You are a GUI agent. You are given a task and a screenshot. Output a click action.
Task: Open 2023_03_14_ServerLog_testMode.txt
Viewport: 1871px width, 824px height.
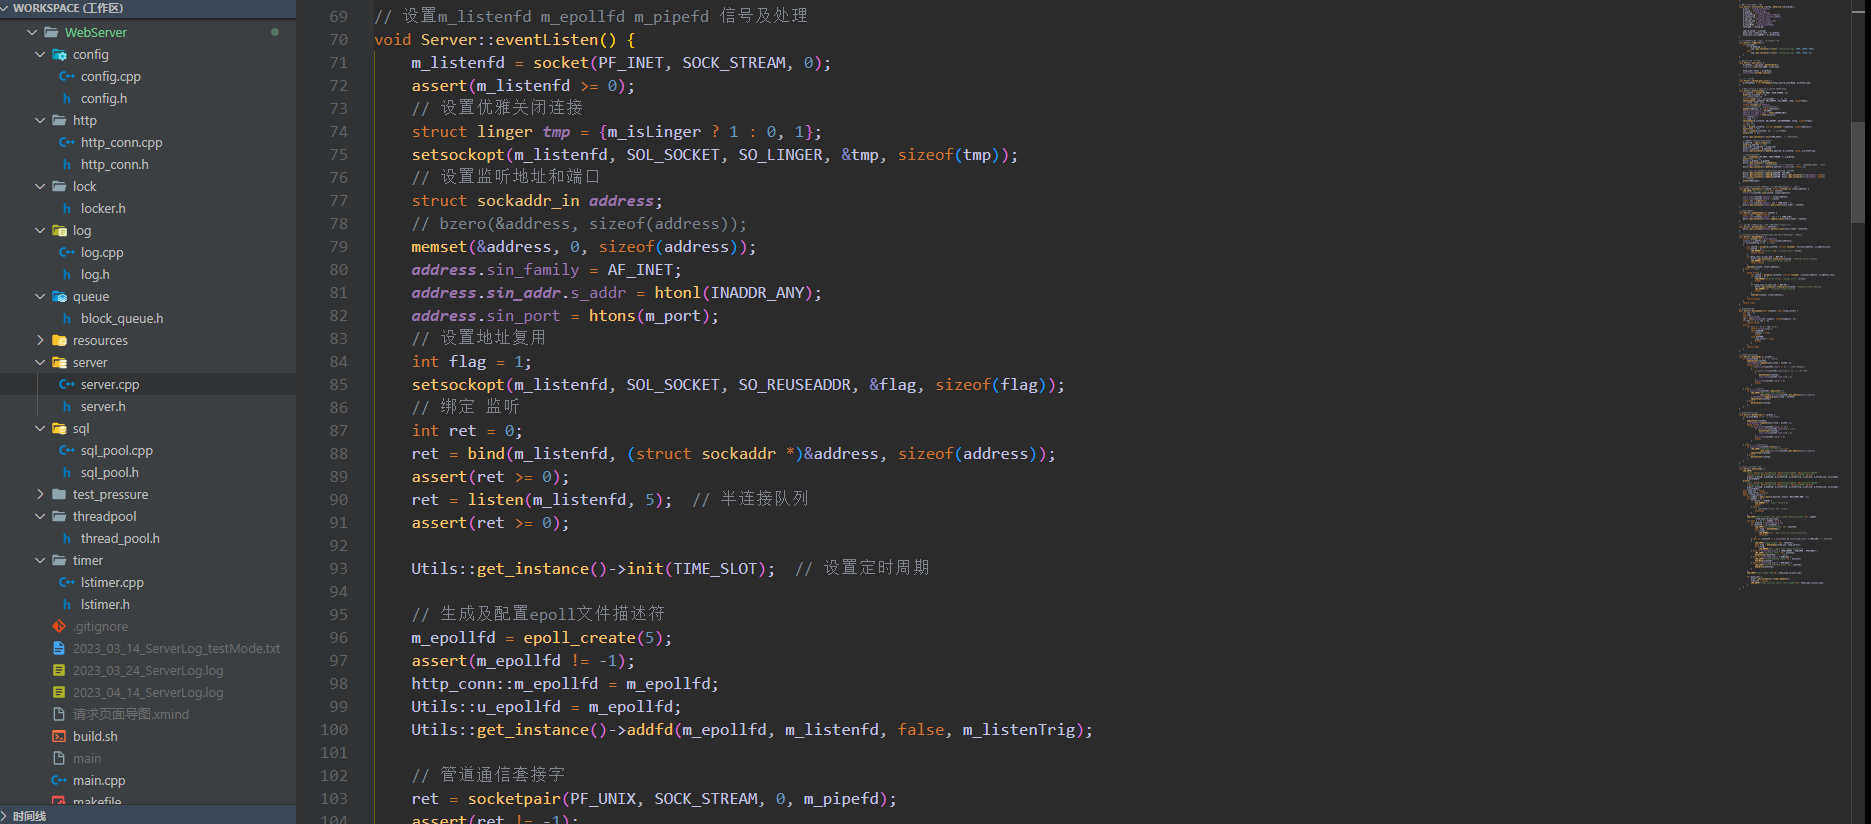pos(176,648)
